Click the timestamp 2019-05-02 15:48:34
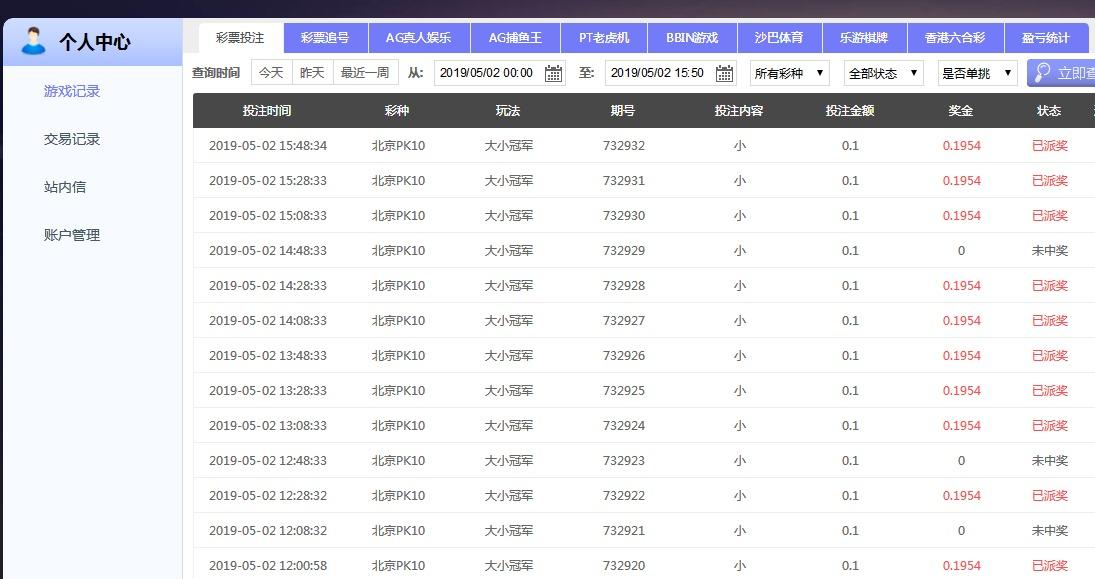 (267, 145)
